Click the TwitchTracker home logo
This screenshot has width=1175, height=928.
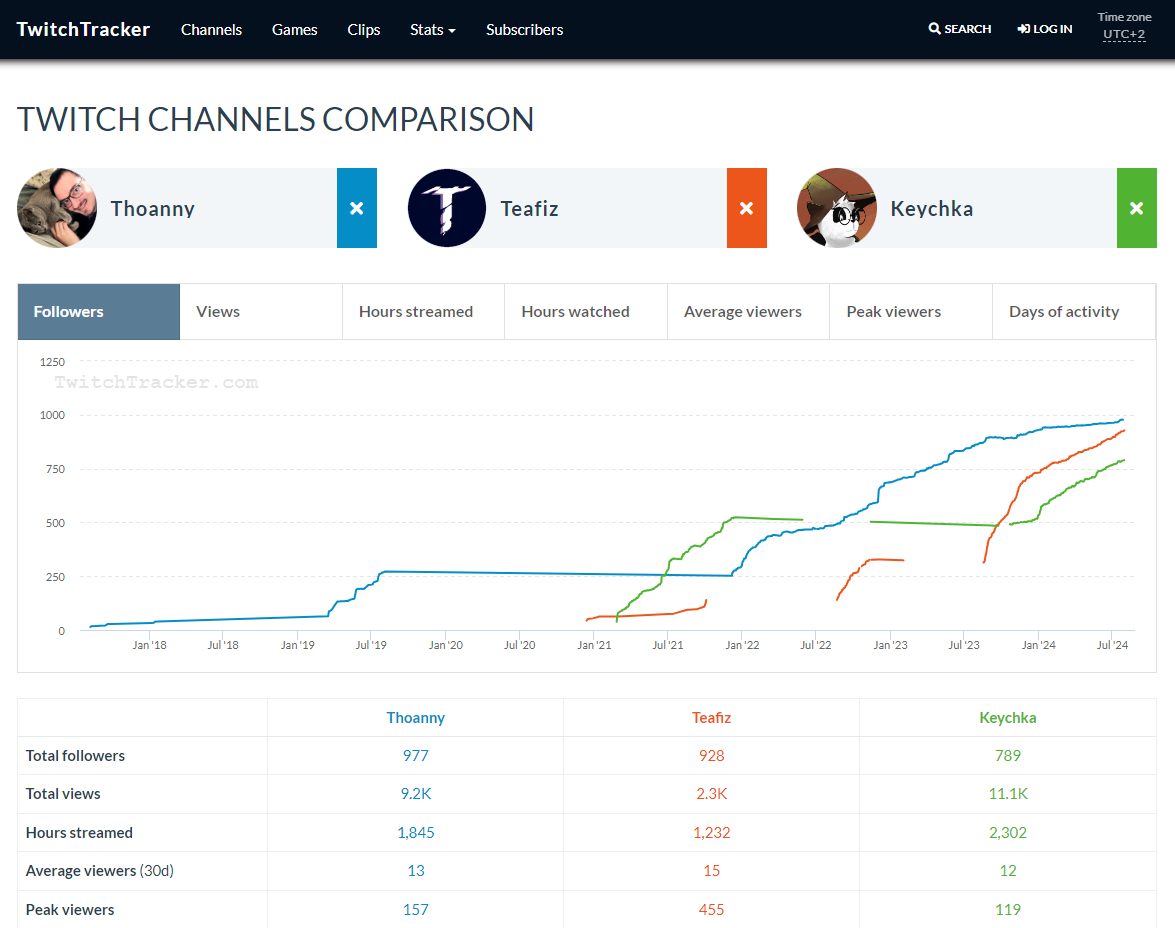83,29
